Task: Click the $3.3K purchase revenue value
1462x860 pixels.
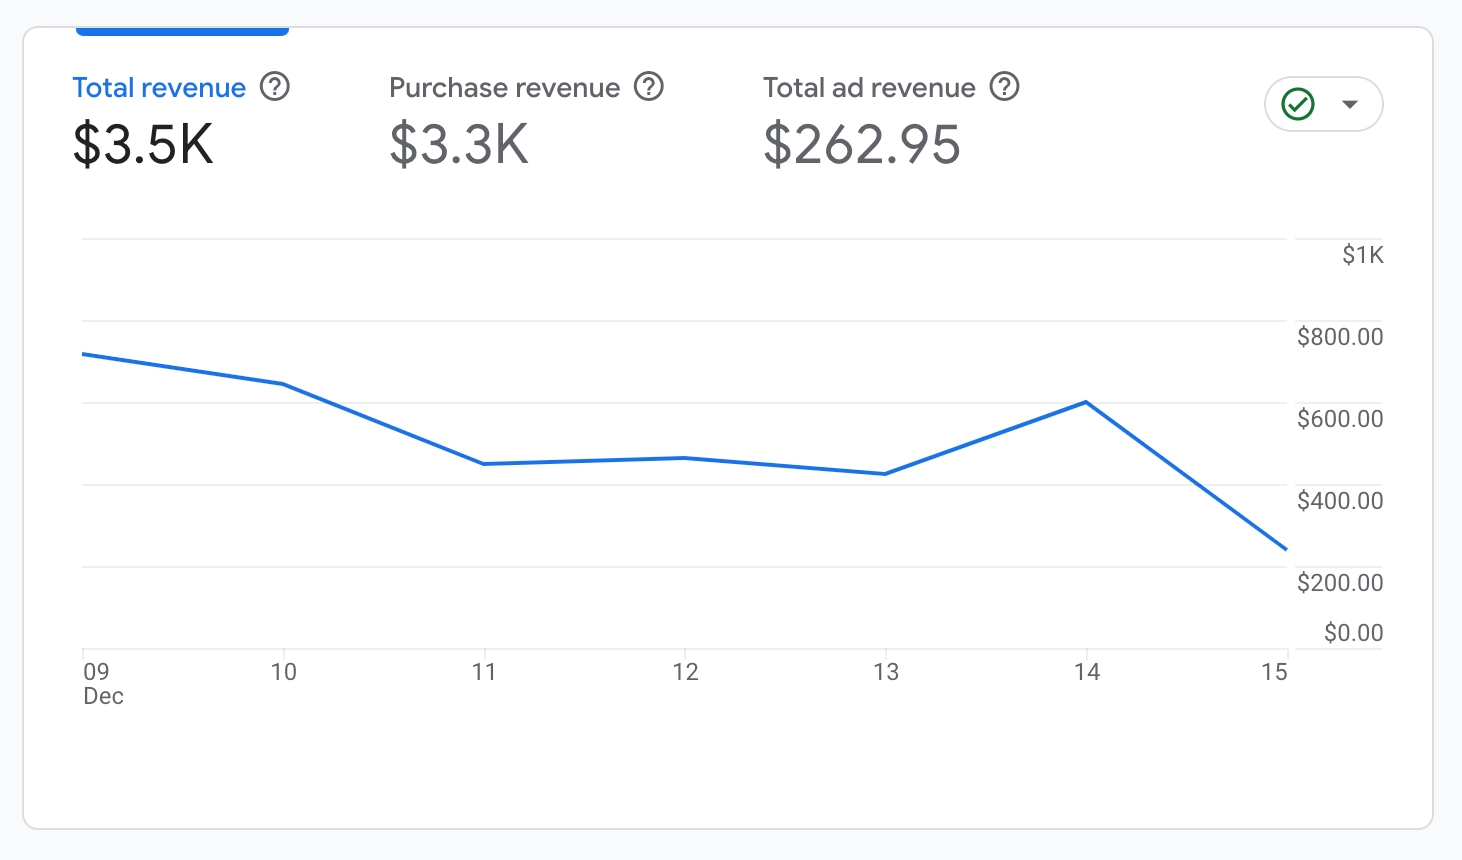Action: (x=459, y=145)
